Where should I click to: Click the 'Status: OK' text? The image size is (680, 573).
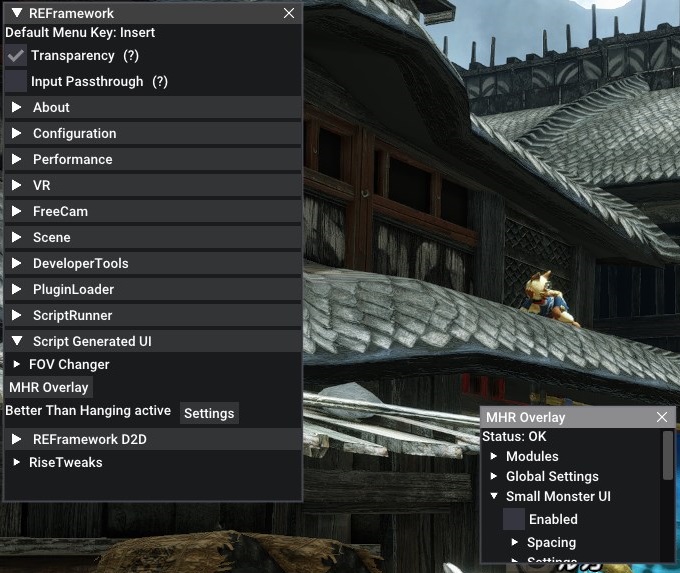pyautogui.click(x=514, y=436)
